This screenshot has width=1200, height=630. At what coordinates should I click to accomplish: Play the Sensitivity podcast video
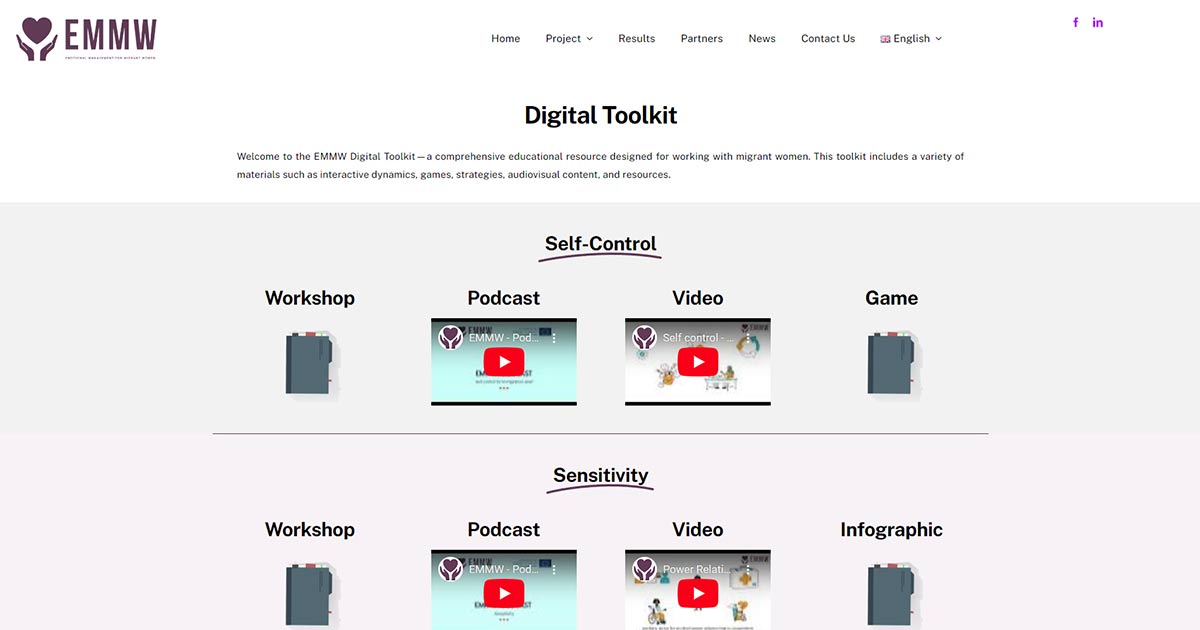(504, 594)
